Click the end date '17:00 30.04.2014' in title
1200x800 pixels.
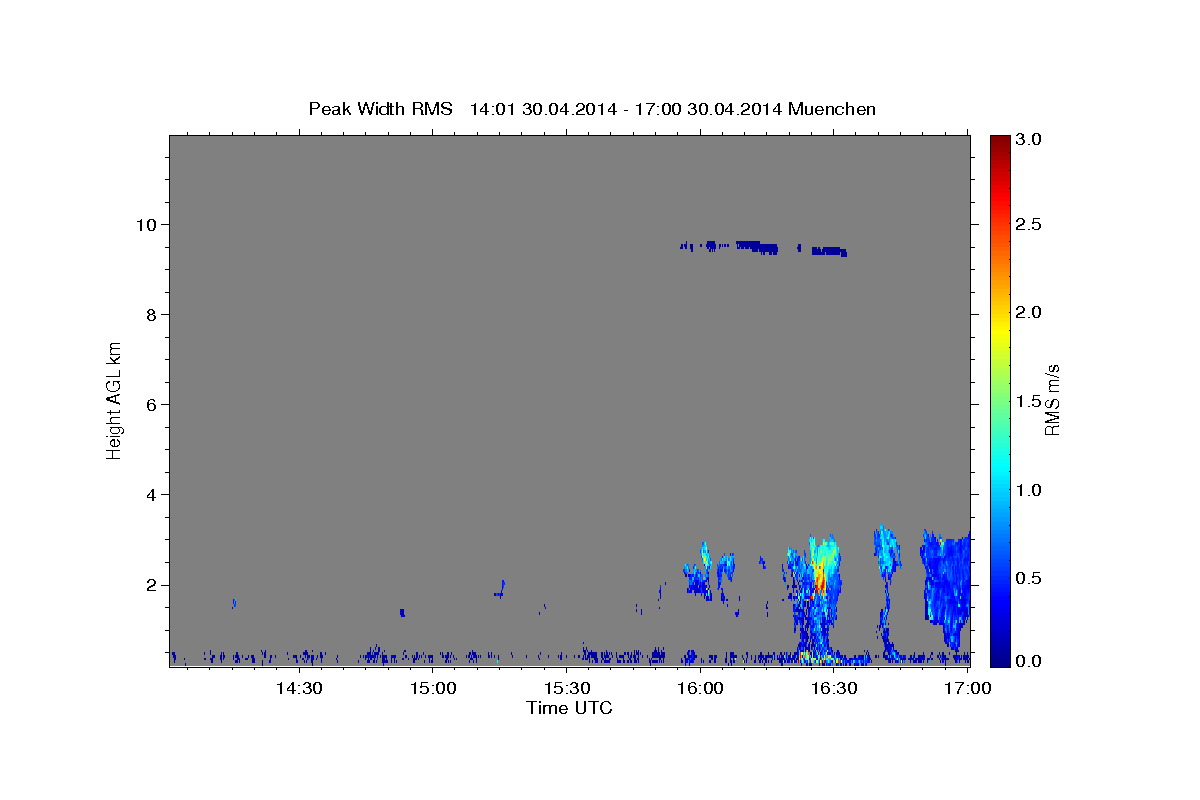click(707, 109)
